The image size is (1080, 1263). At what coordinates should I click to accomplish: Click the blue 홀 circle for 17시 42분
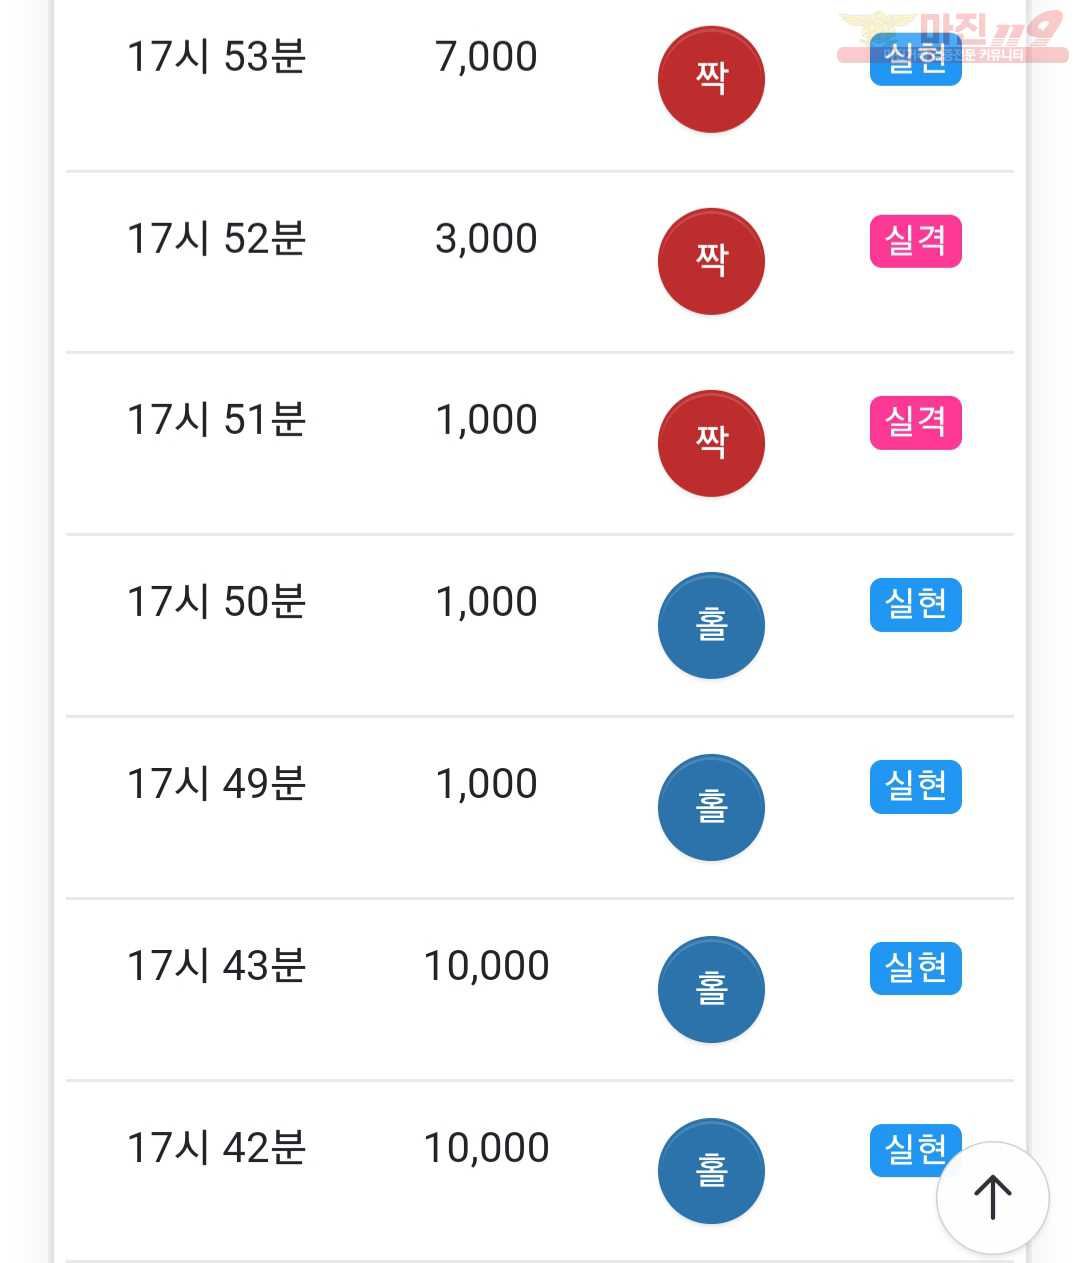pyautogui.click(x=711, y=1172)
